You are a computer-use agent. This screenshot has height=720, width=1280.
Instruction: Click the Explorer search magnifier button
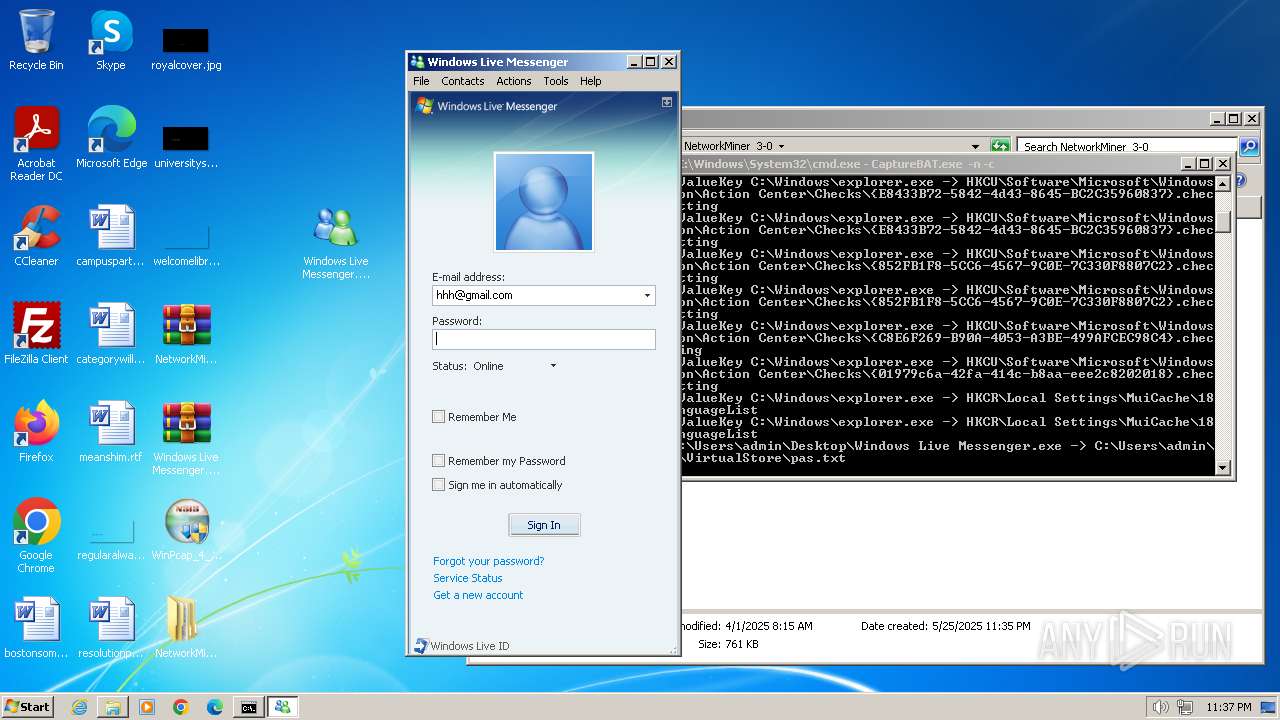point(1249,147)
